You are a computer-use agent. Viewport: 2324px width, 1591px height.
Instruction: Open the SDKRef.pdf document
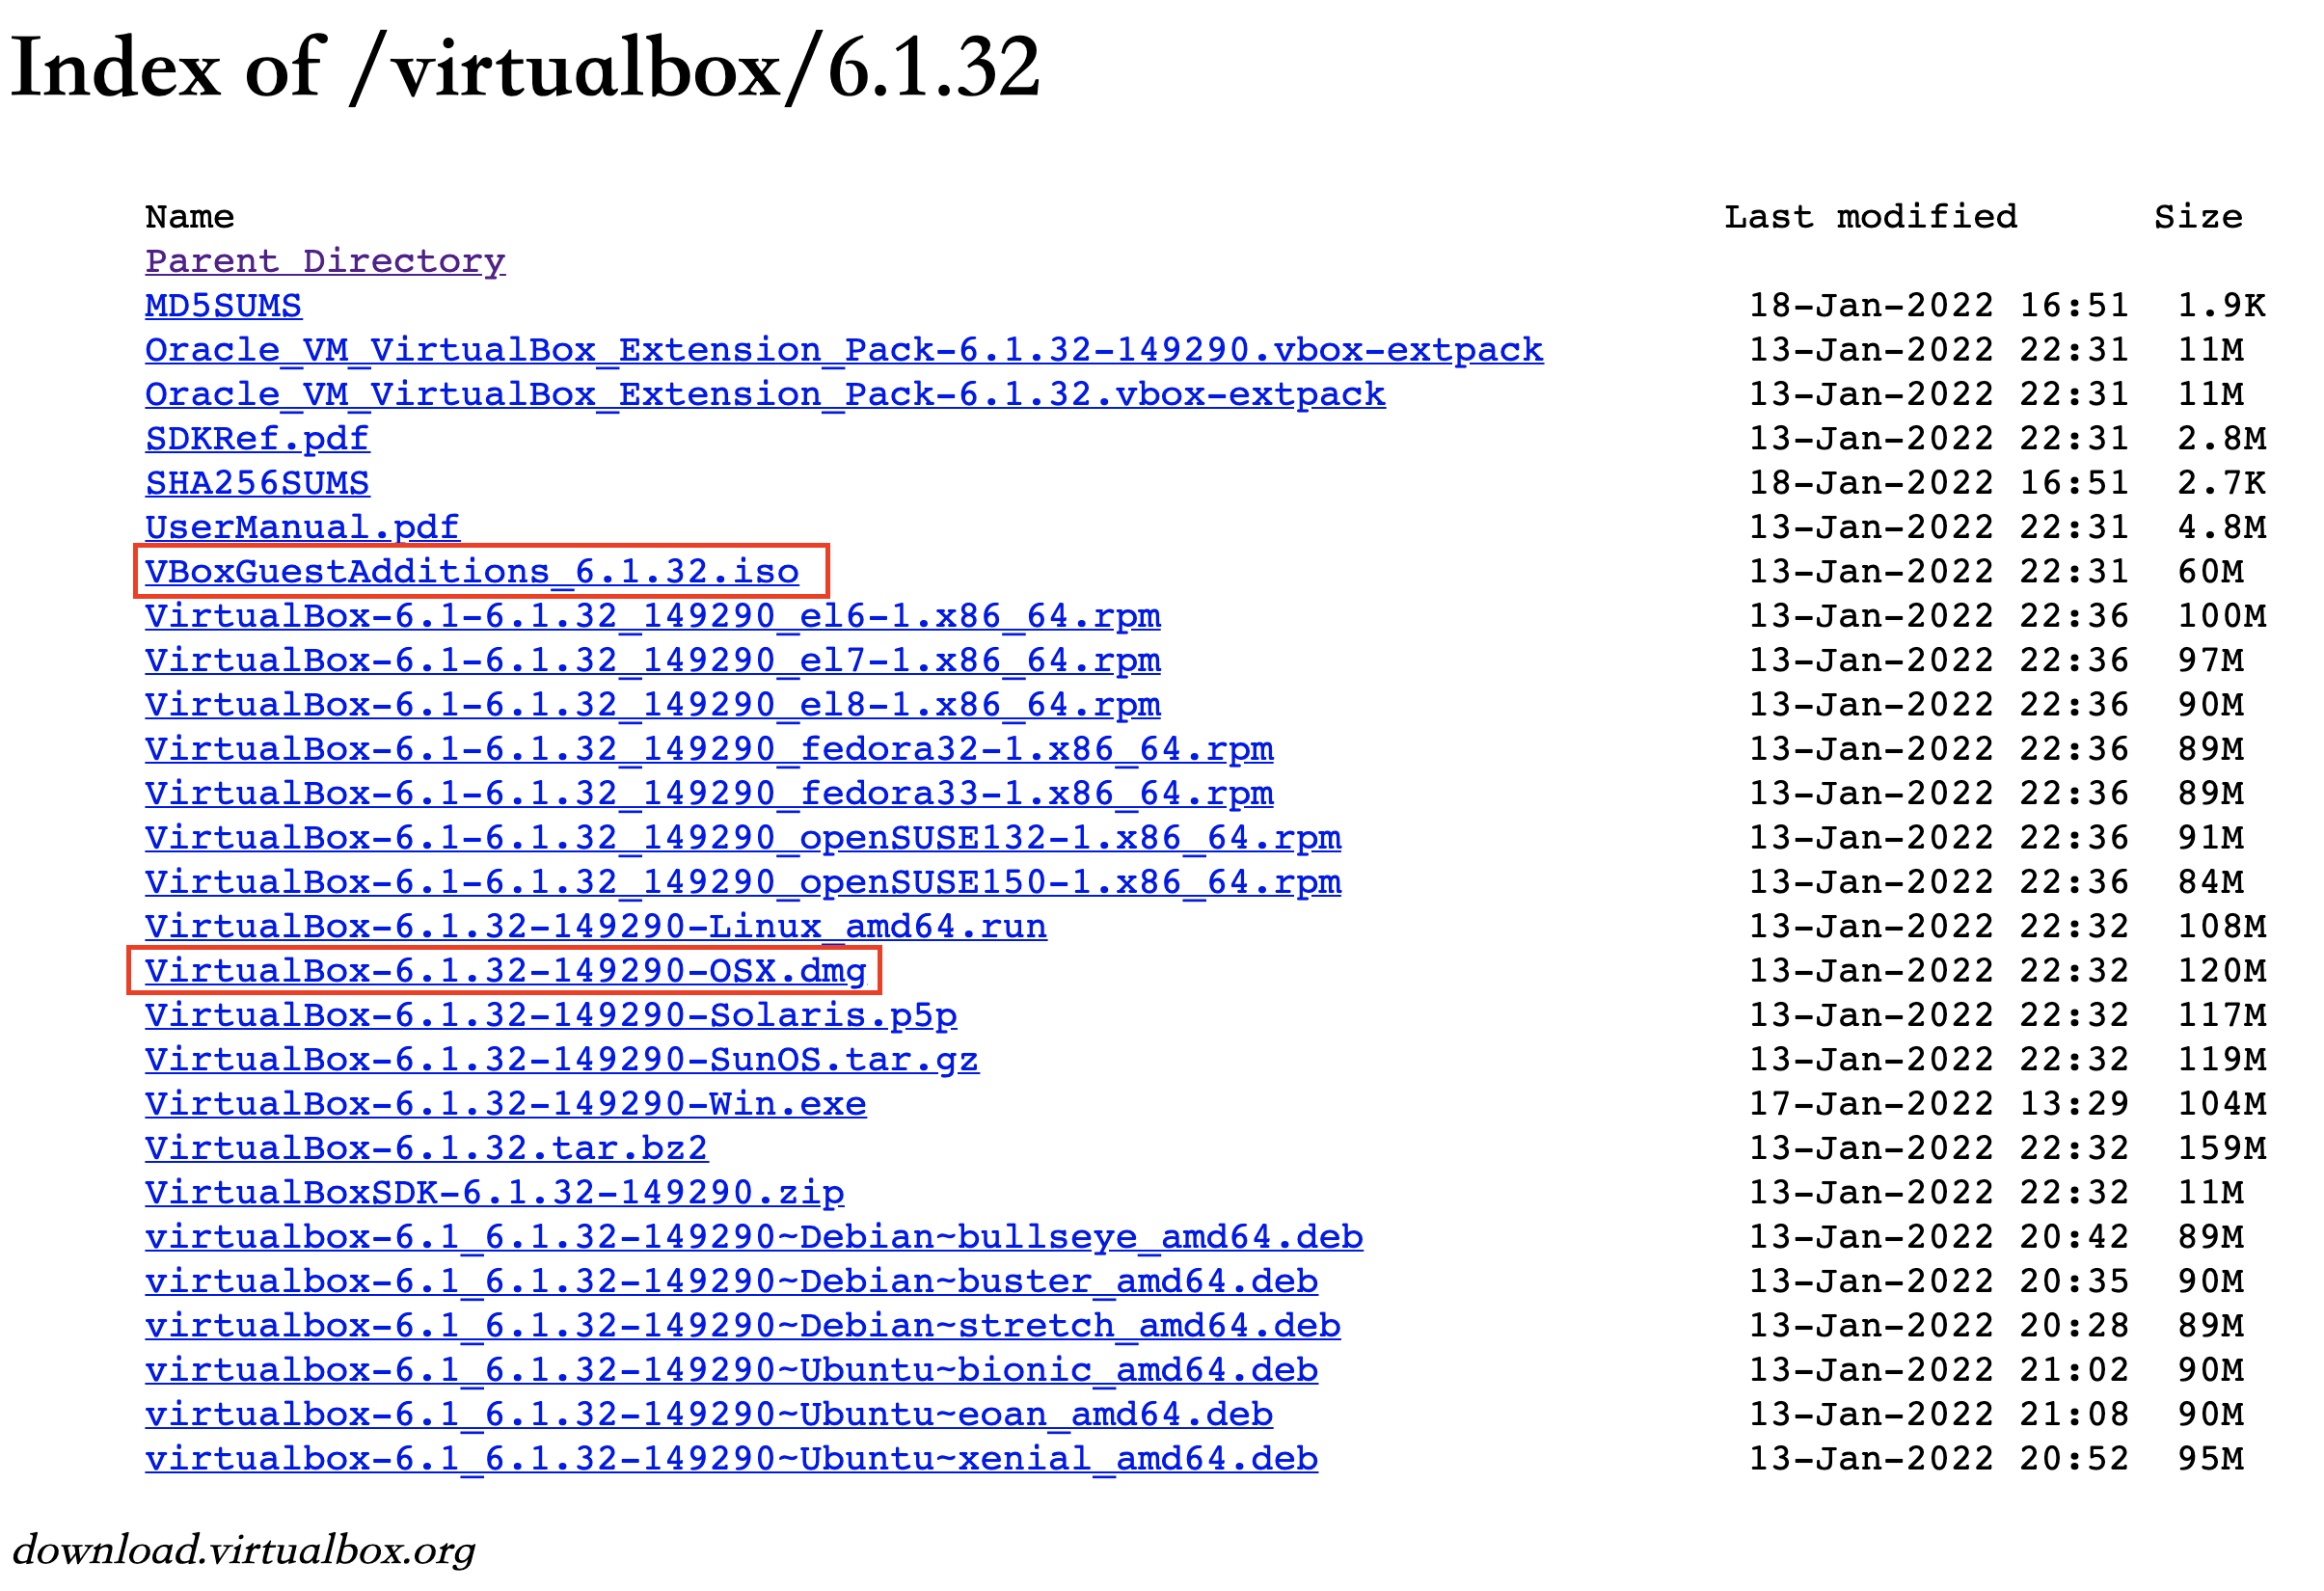click(x=256, y=438)
